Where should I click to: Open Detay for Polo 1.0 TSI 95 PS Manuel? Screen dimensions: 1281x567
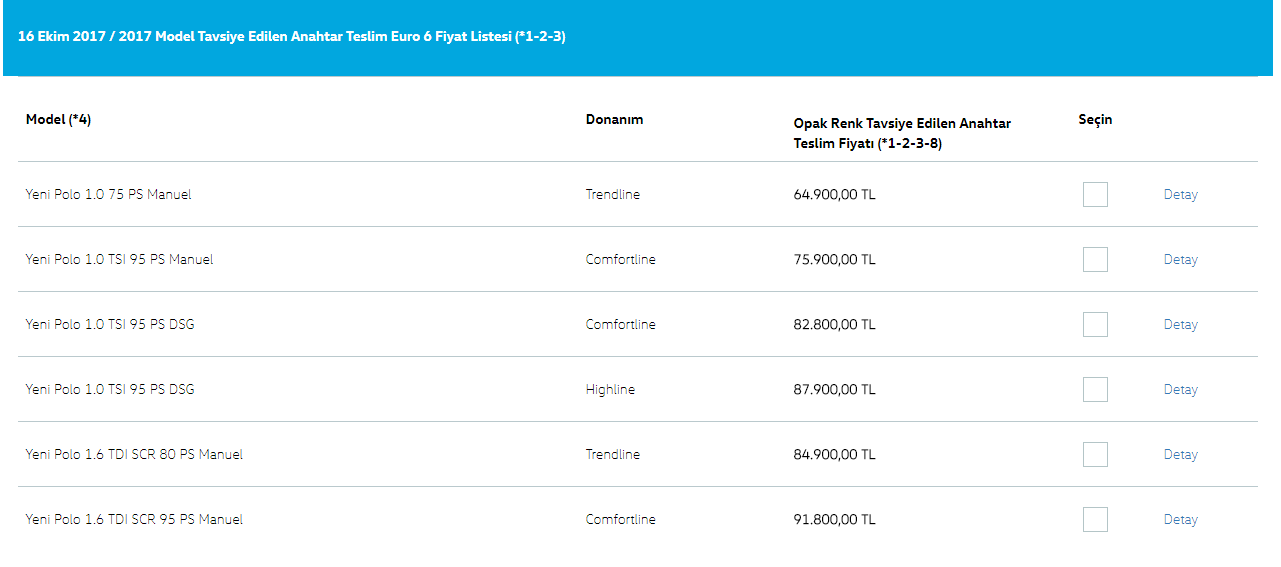click(1180, 260)
